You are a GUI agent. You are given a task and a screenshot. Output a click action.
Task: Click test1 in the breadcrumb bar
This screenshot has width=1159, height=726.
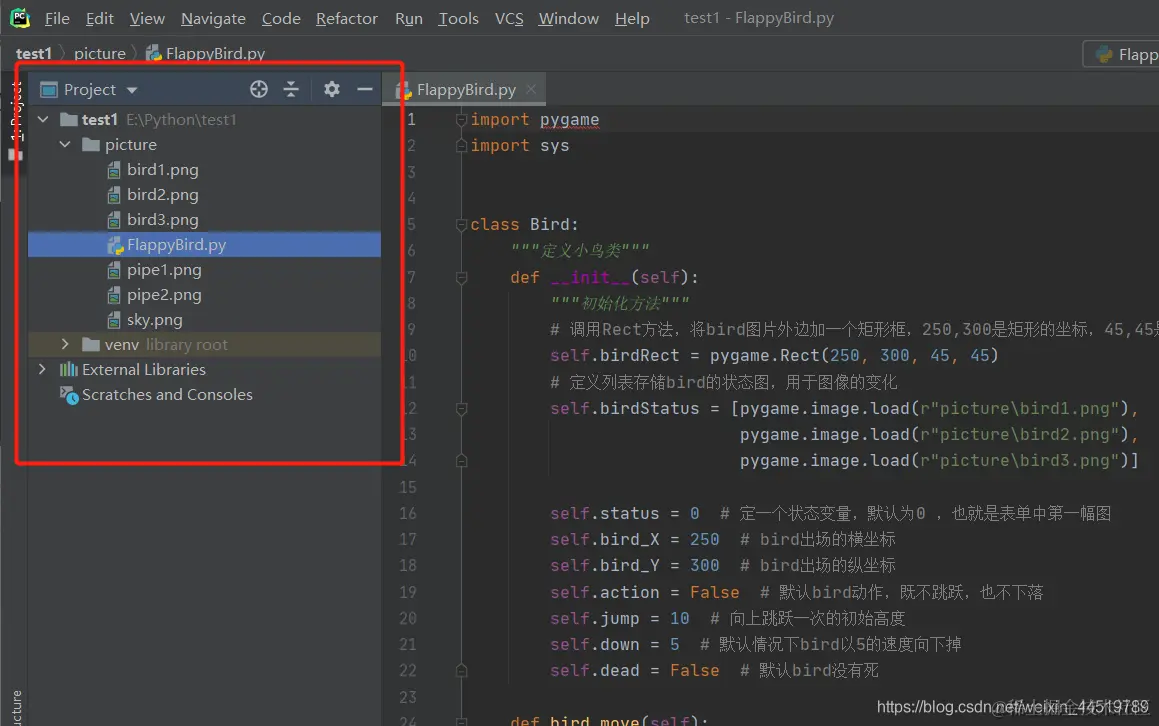tap(34, 53)
